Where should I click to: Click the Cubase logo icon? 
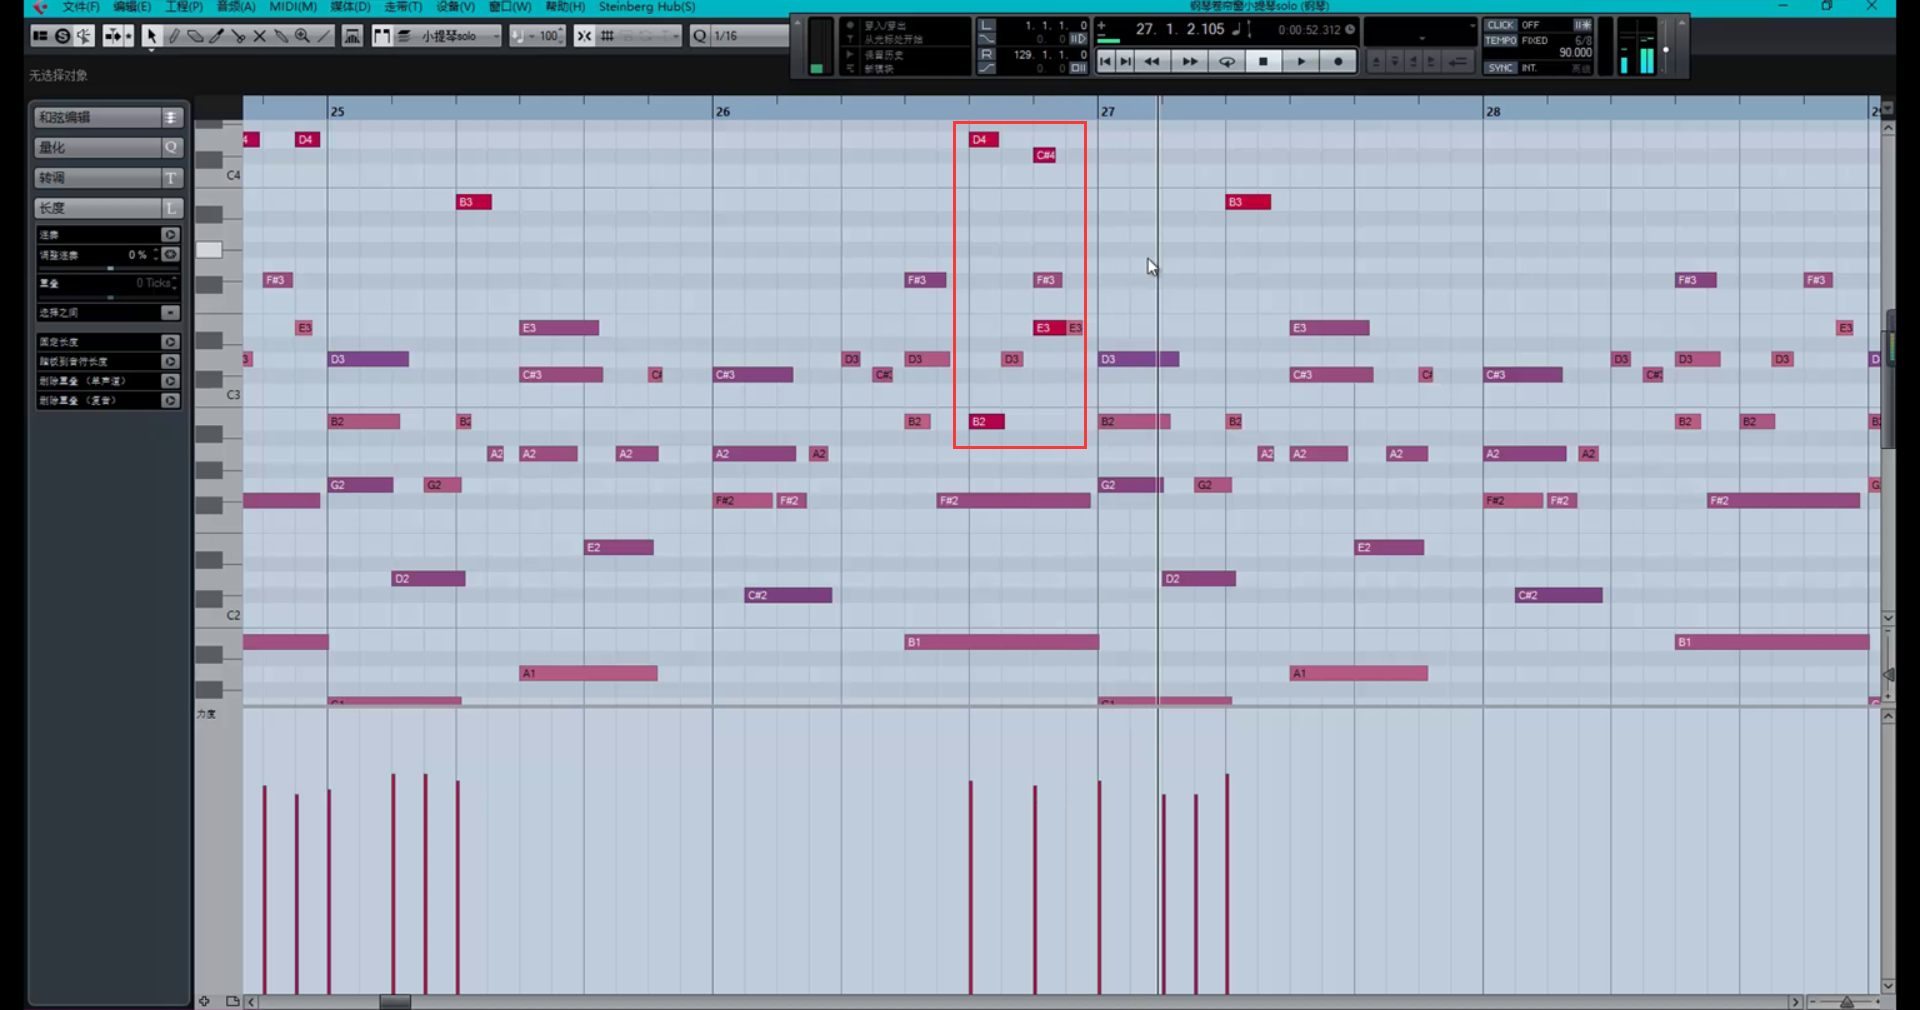click(x=40, y=7)
